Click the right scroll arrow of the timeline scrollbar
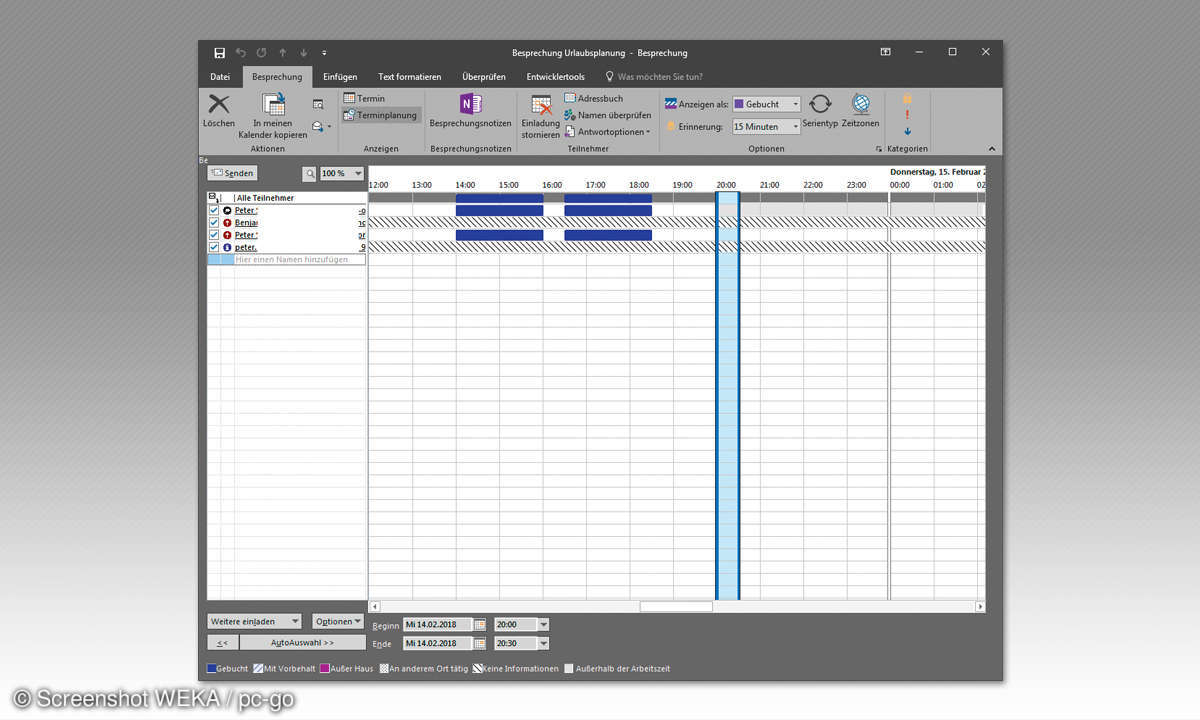 pos(980,606)
